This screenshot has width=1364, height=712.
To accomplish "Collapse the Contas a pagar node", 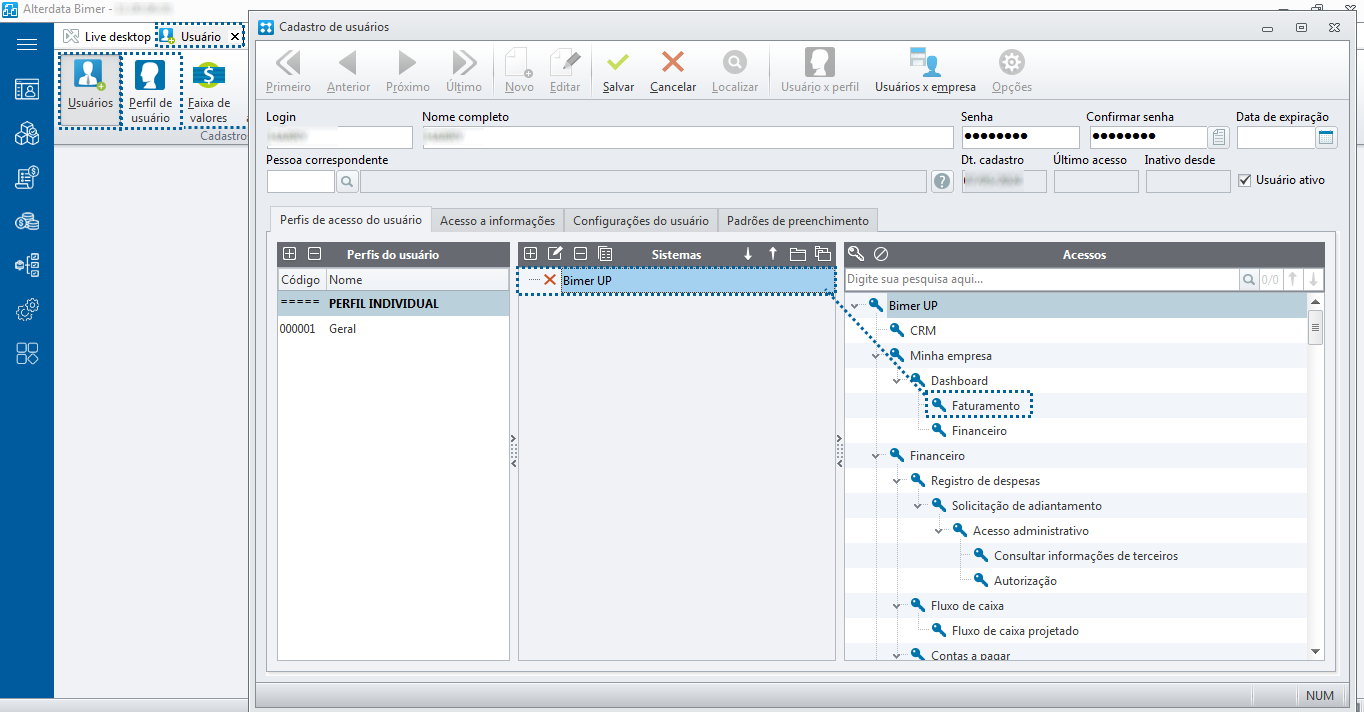I will [x=897, y=656].
